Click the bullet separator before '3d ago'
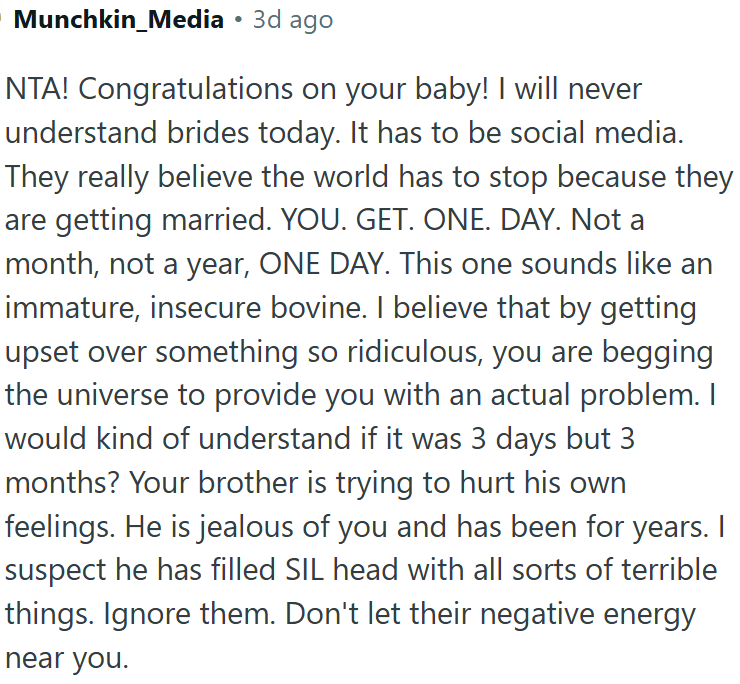This screenshot has width=740, height=684. [x=238, y=20]
